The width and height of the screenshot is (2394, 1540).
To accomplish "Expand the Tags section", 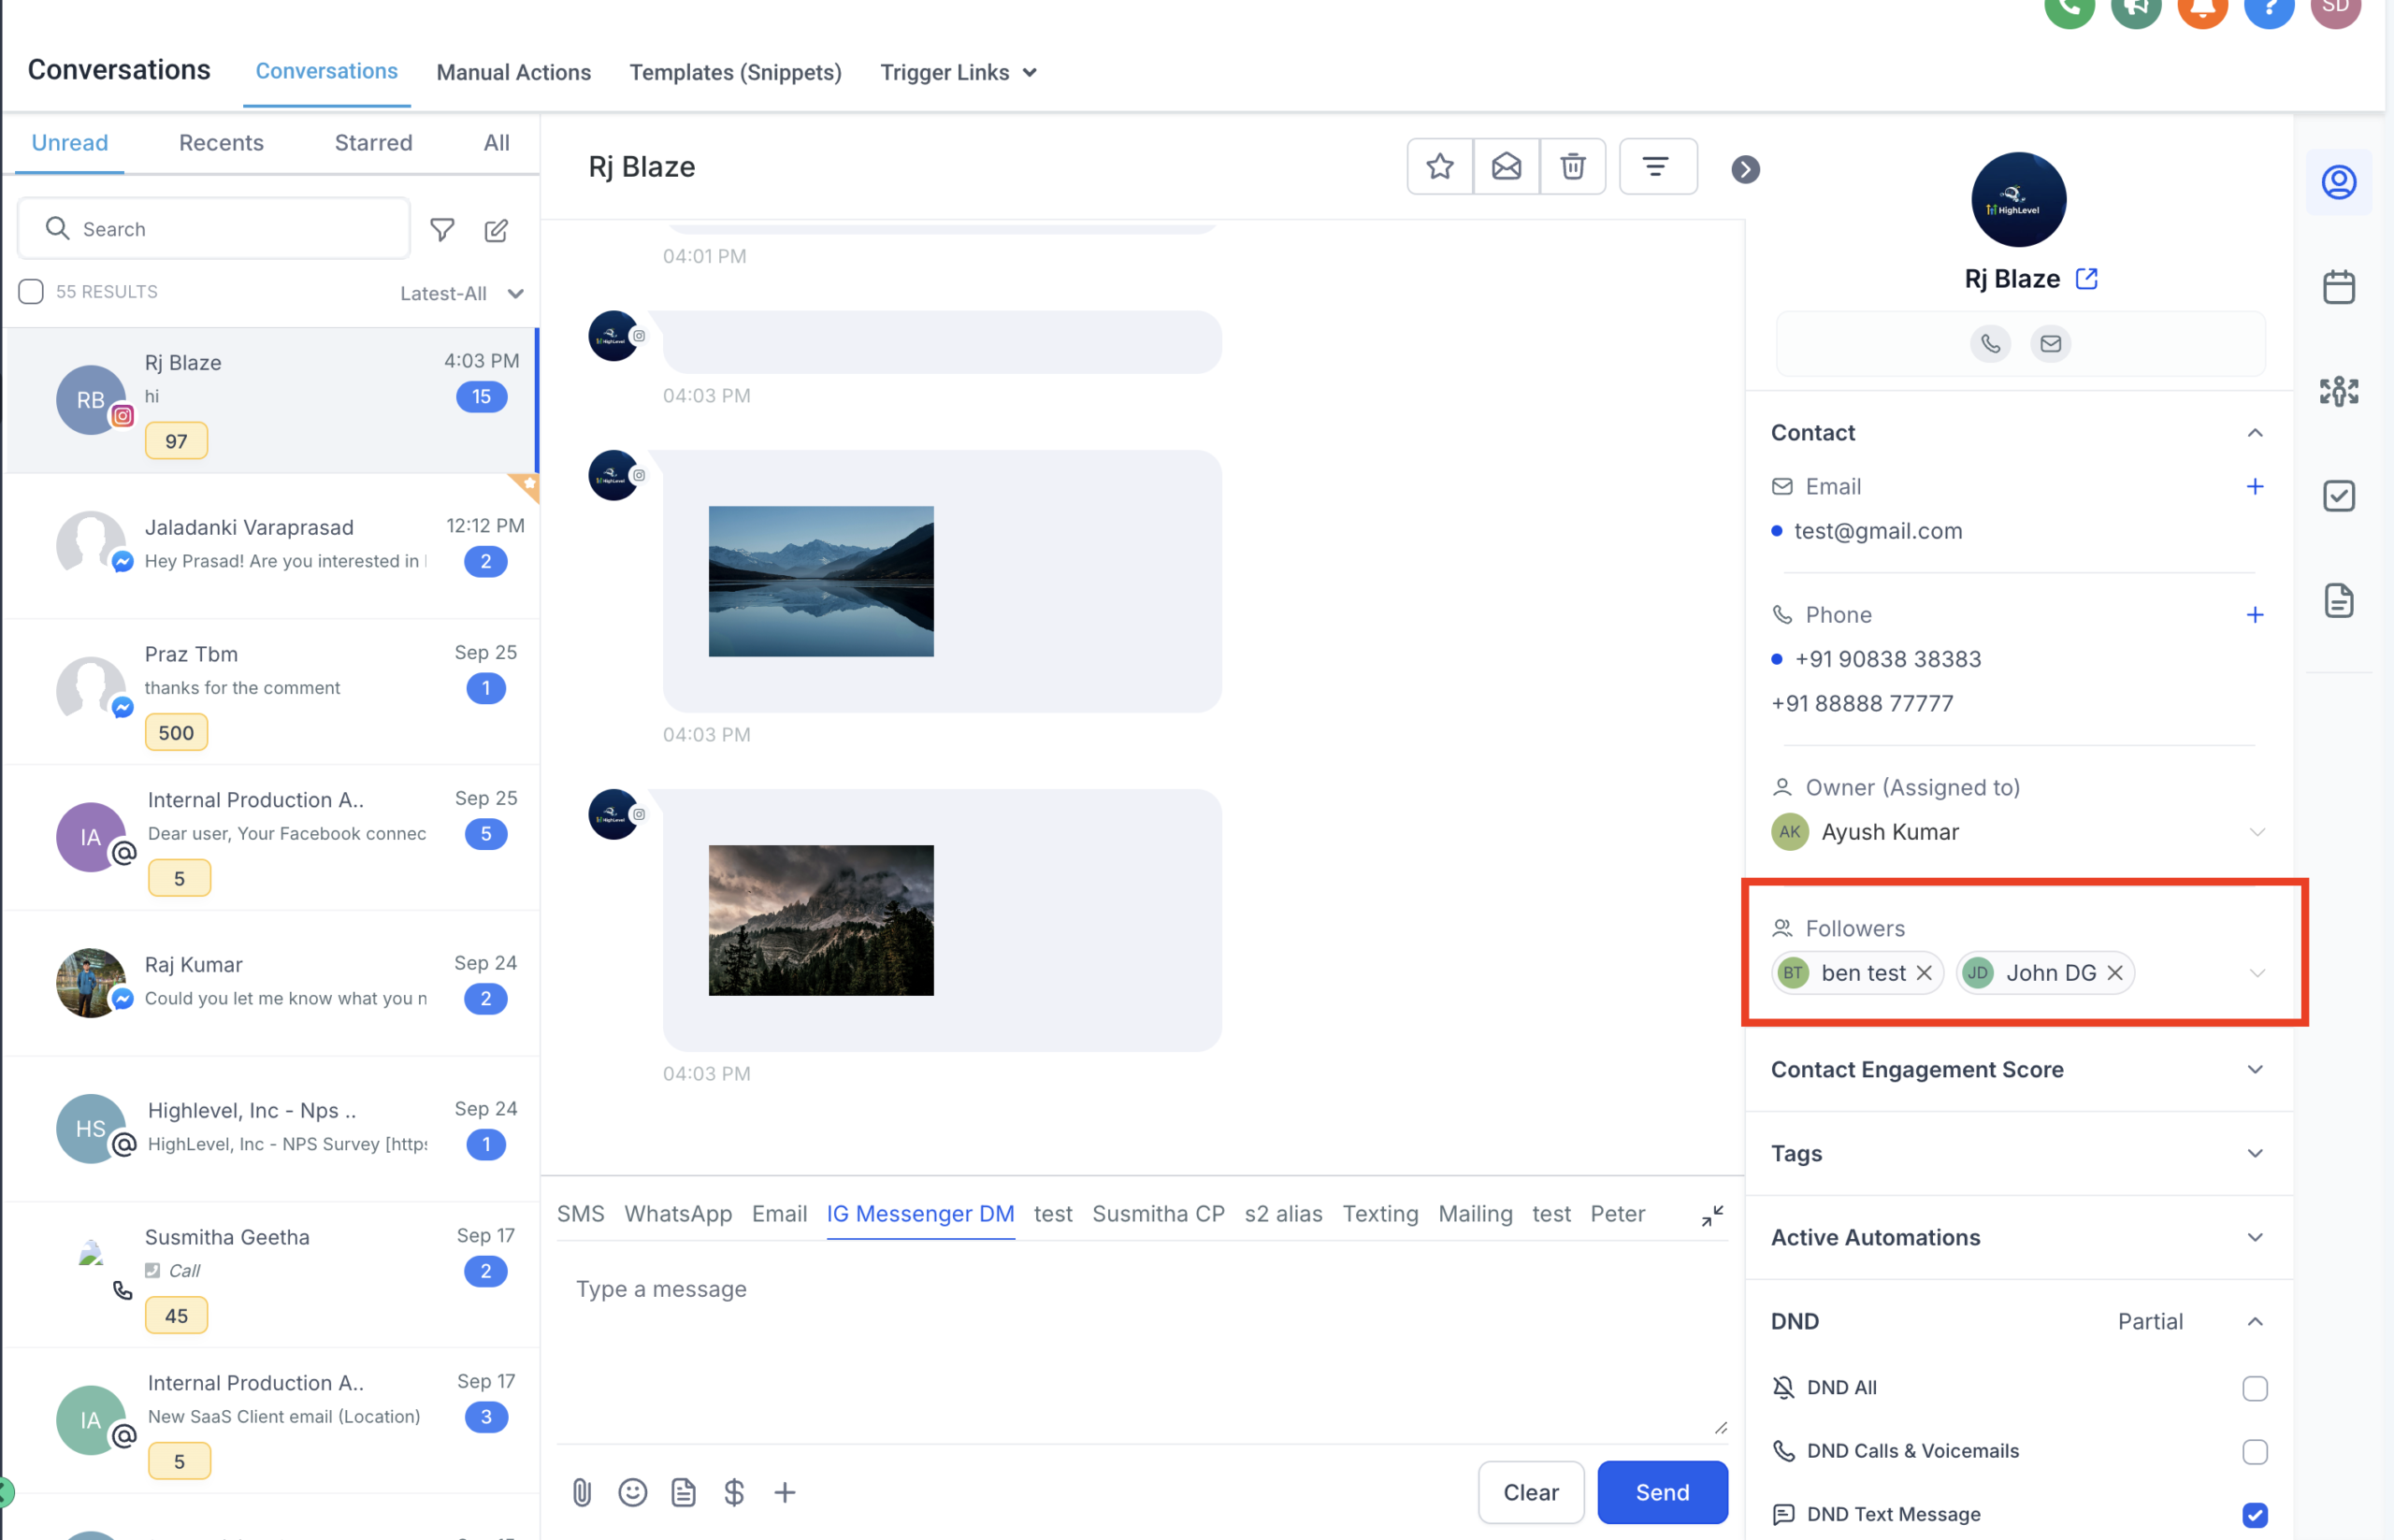I will [x=2255, y=1153].
